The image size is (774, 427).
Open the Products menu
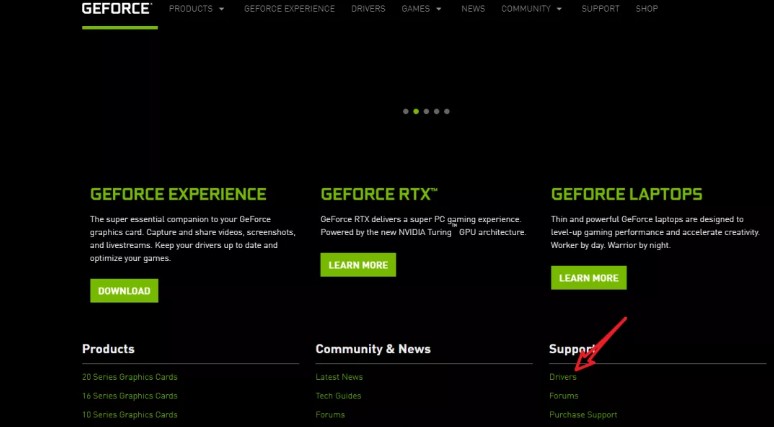[191, 8]
